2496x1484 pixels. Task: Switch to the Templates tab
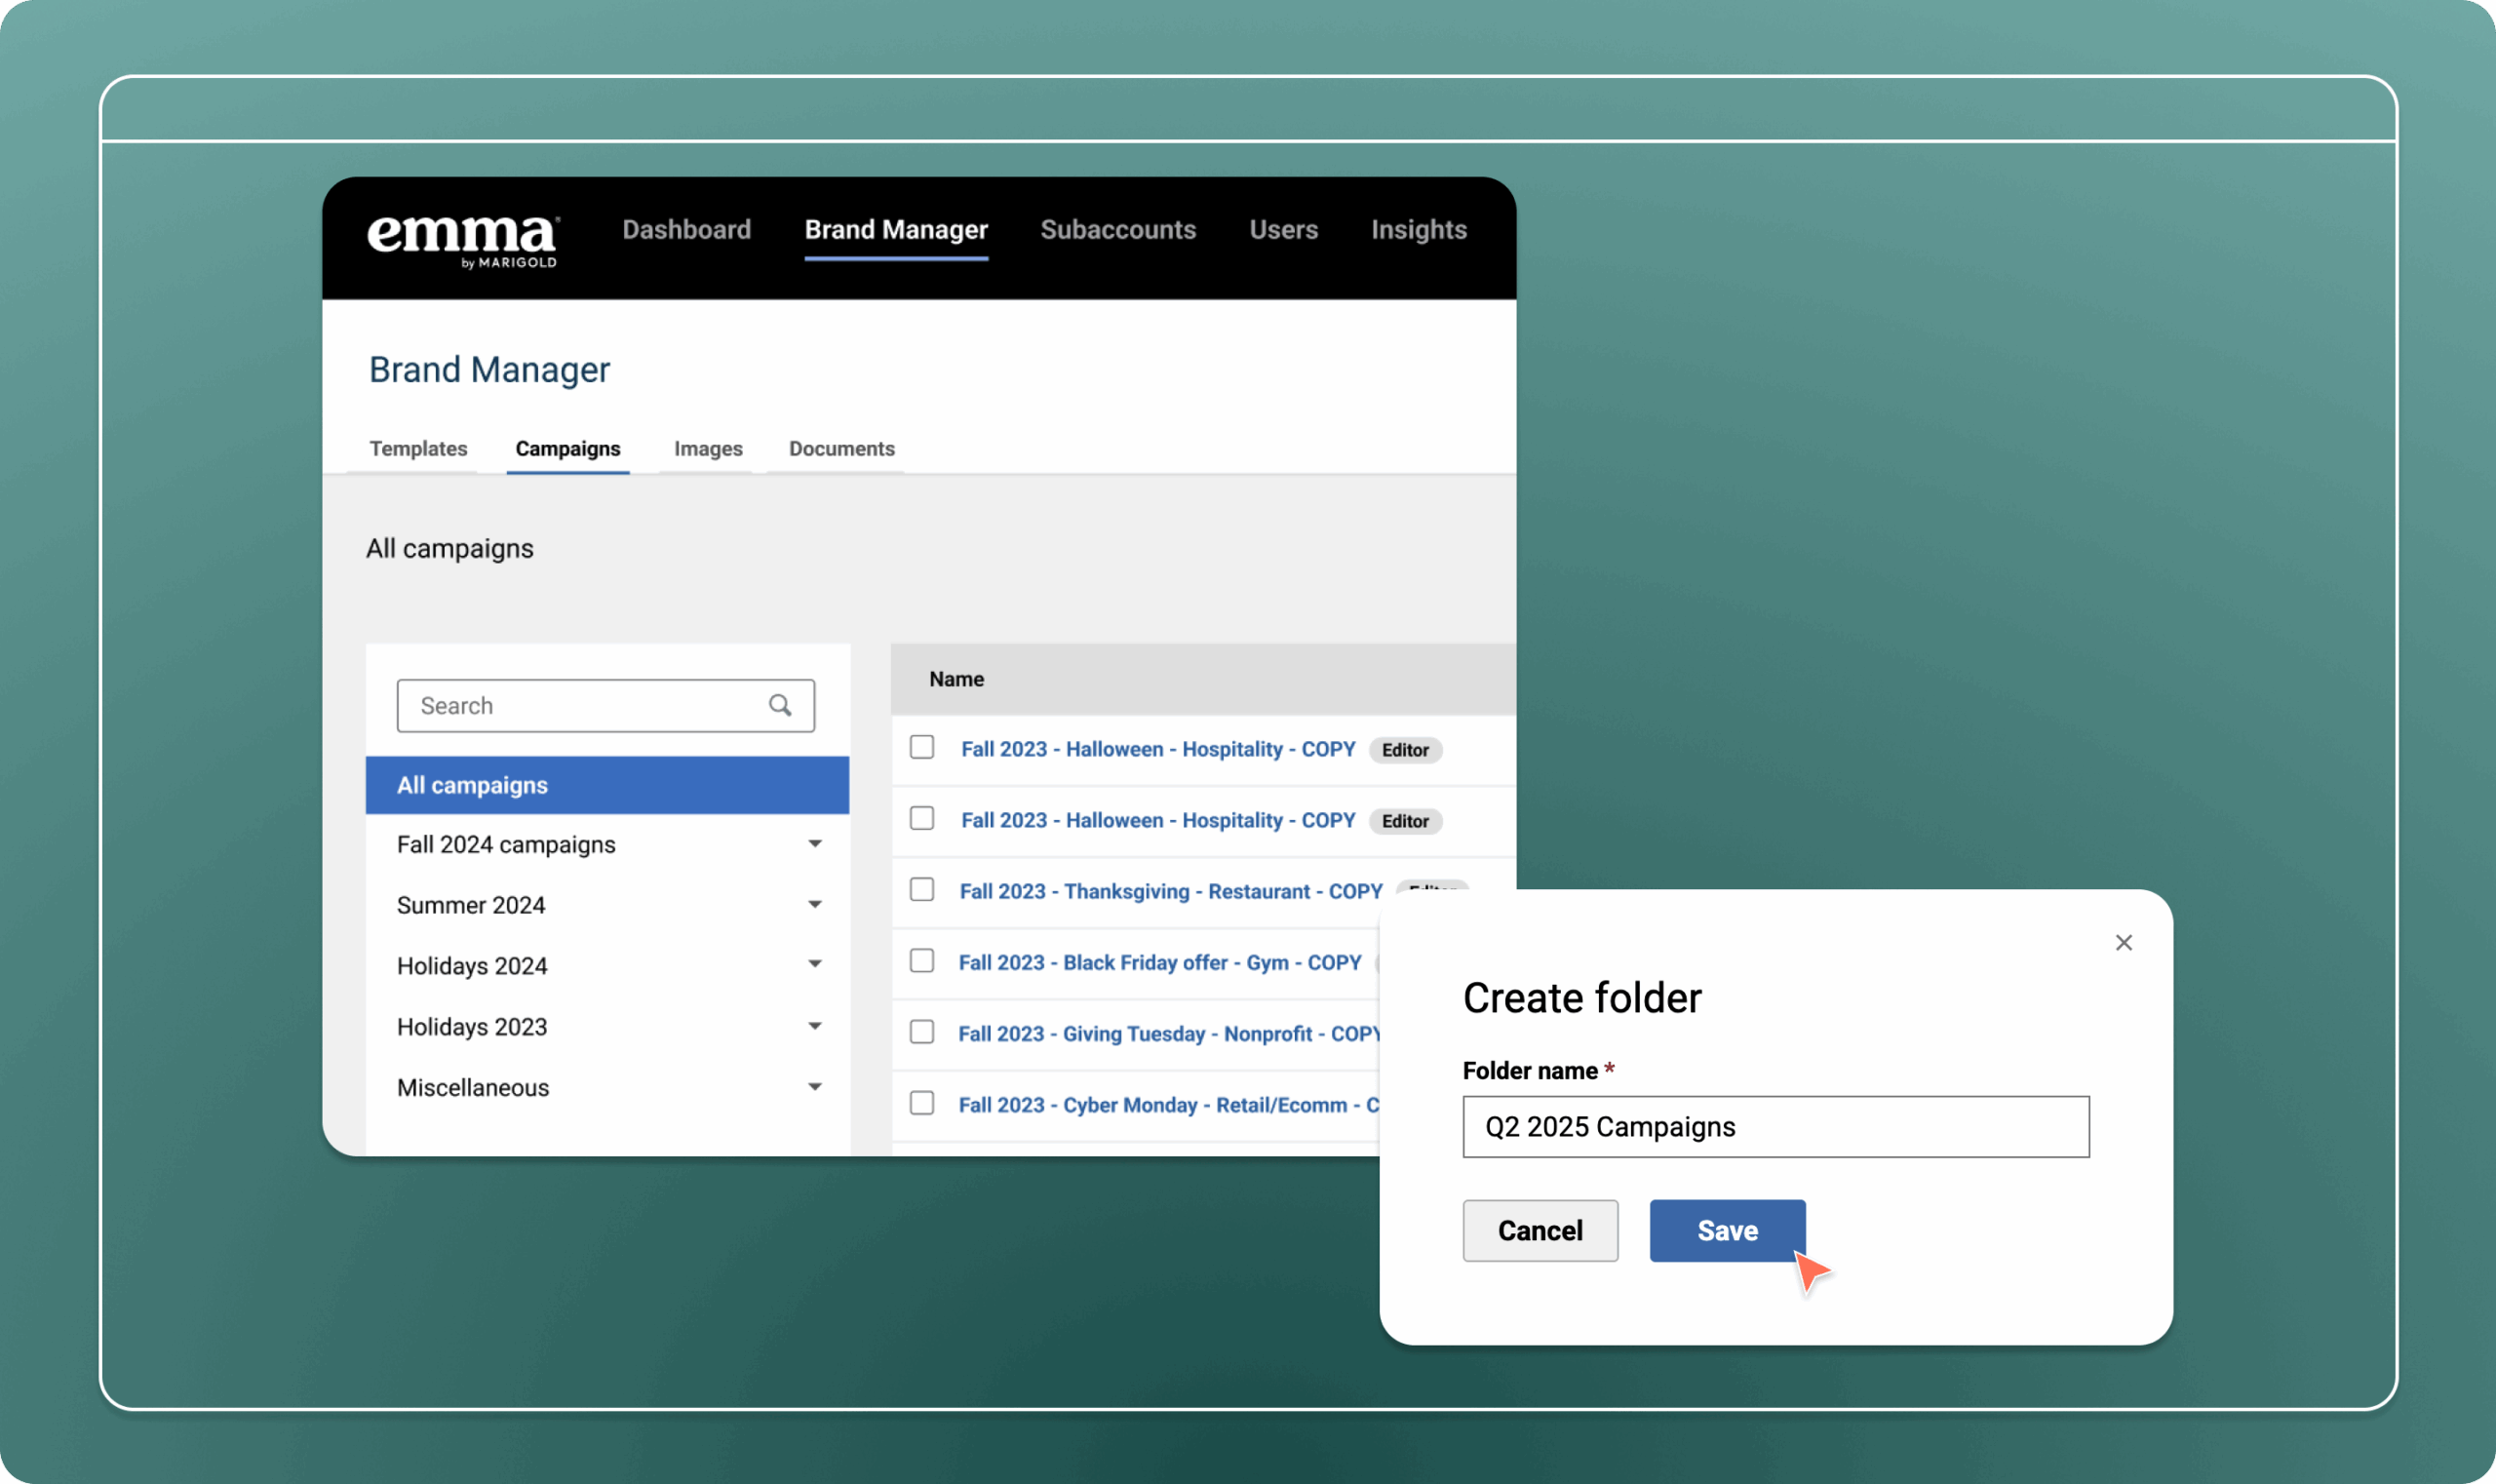pyautogui.click(x=418, y=449)
